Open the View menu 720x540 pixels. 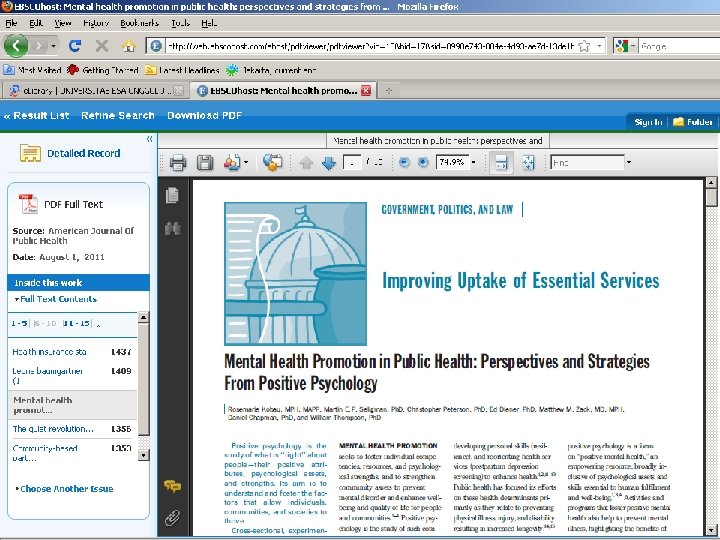click(62, 23)
